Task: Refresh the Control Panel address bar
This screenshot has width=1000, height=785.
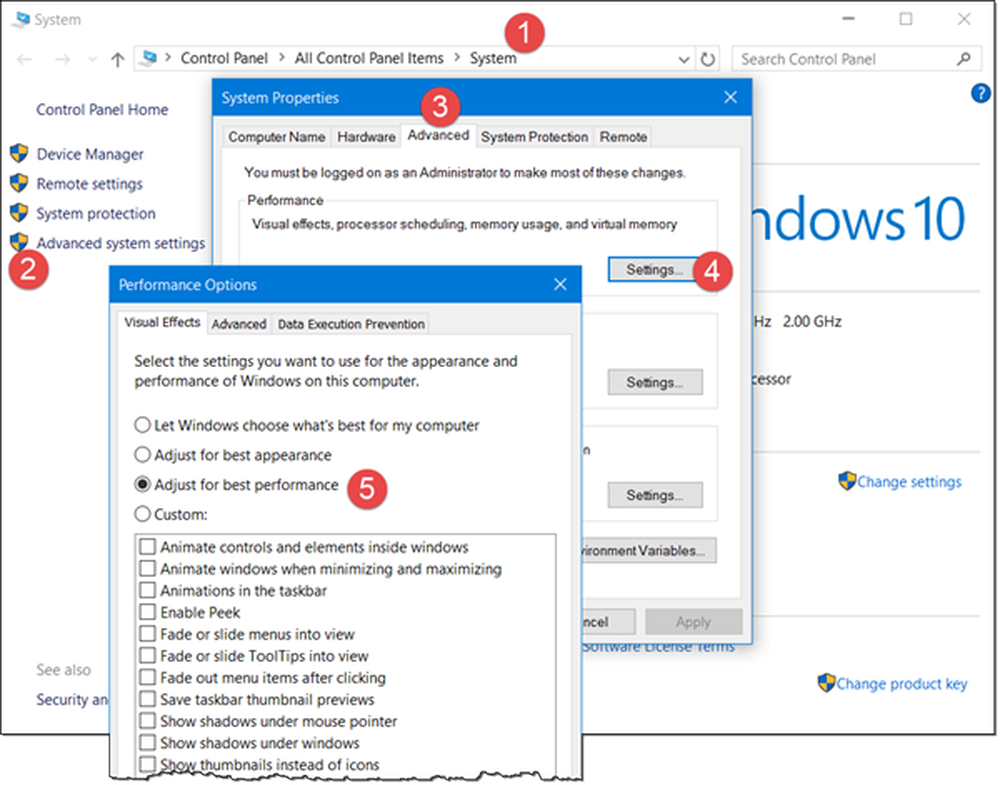Action: click(707, 59)
